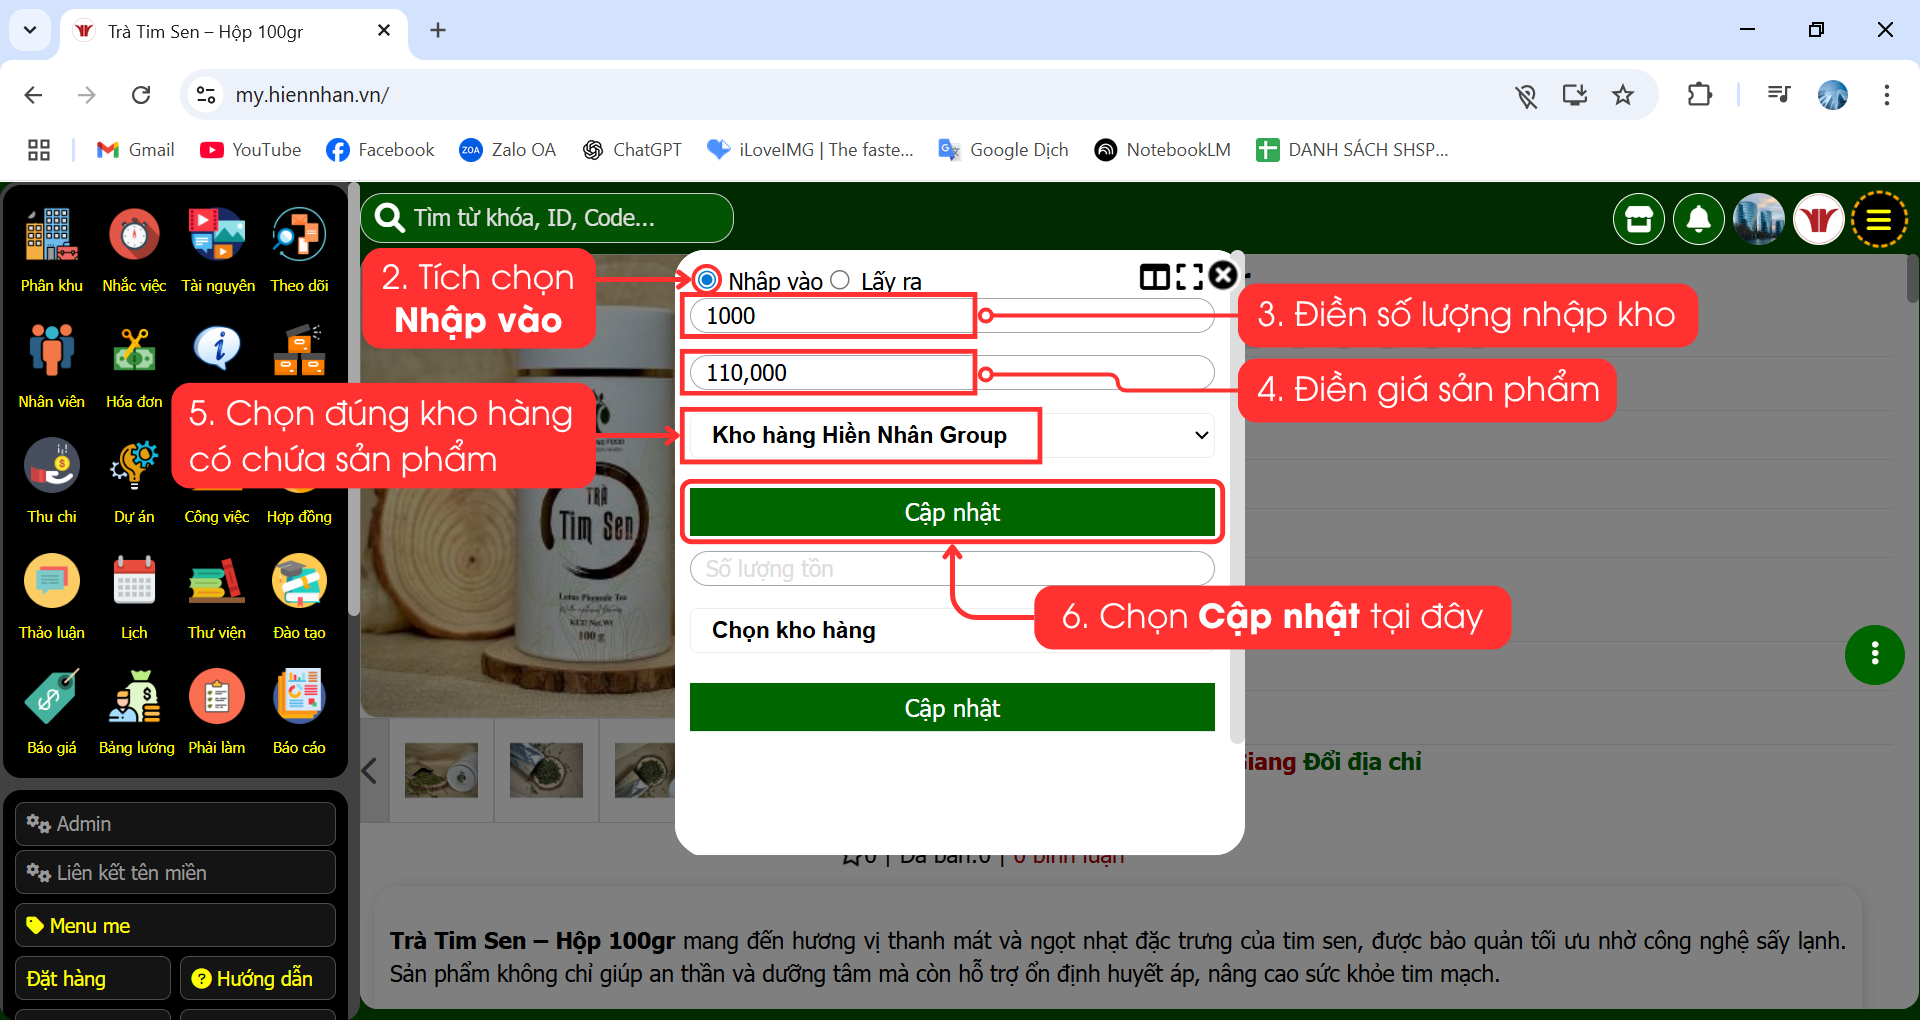
Task: Click the quantity field containing 1000
Action: [952, 316]
